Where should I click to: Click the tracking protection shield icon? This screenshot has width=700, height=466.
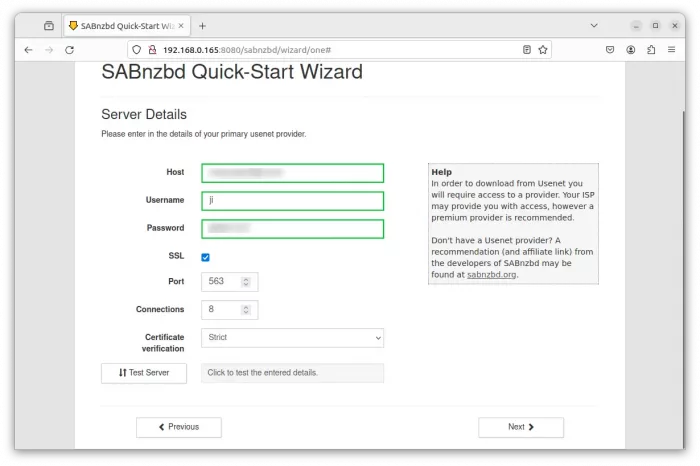tap(137, 49)
